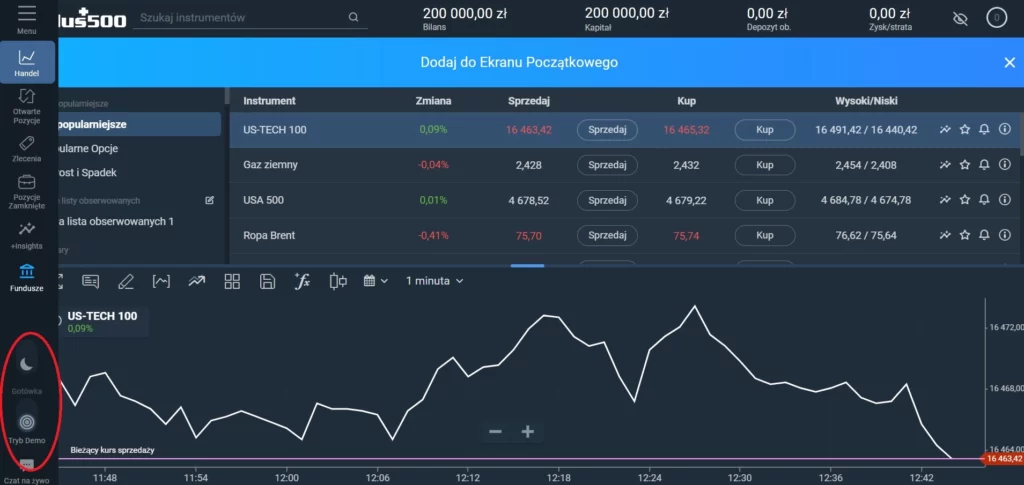Open the chart layout grid icon
Screen dimensions: 1024x485
232,281
